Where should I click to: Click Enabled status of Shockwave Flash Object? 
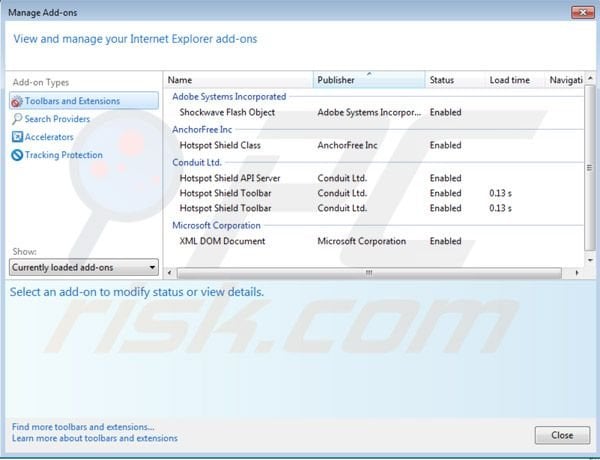[x=445, y=112]
